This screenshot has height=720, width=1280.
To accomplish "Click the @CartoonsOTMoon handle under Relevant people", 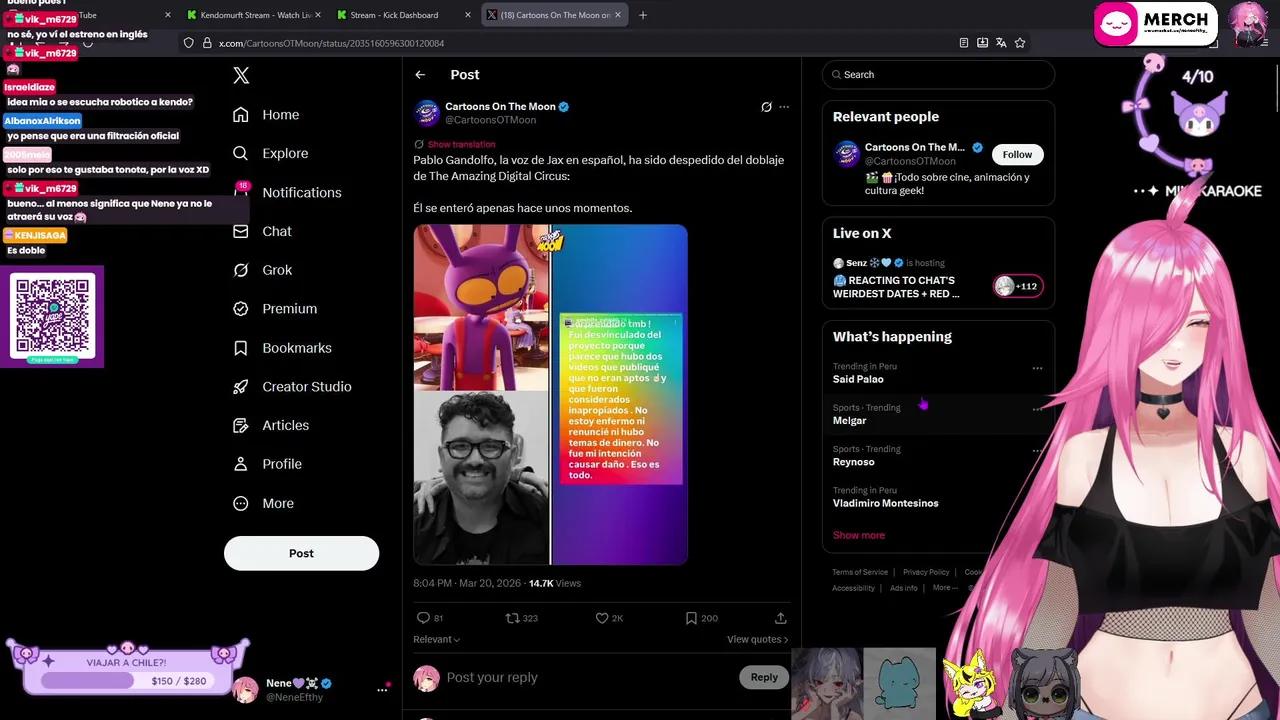I will (910, 161).
